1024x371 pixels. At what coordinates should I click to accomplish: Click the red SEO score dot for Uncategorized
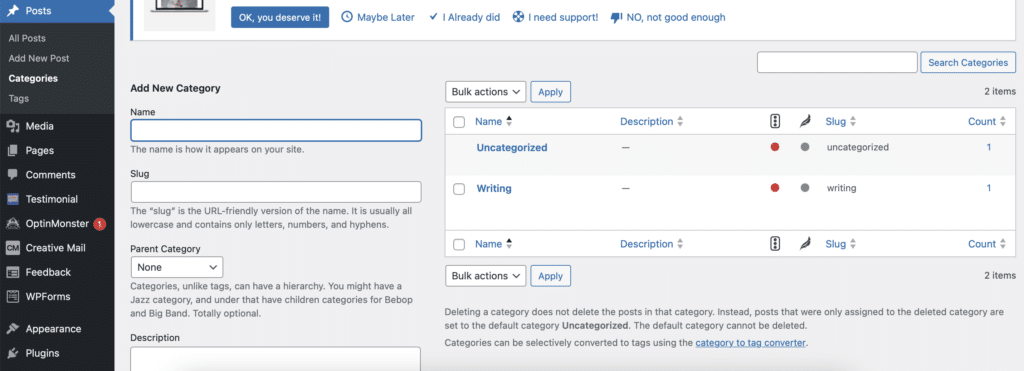coord(775,148)
